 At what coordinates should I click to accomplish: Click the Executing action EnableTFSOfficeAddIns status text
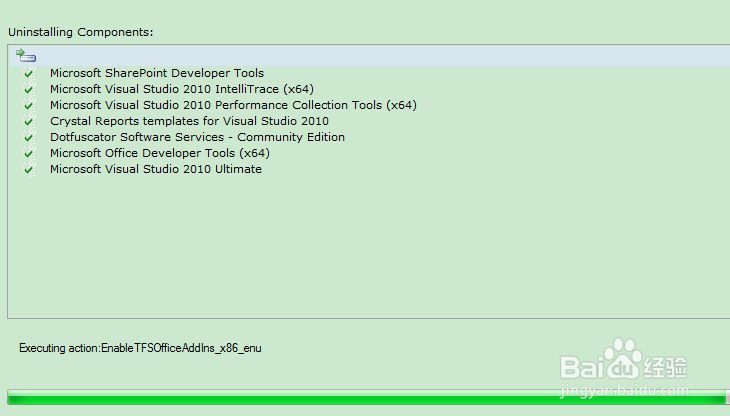click(140, 348)
